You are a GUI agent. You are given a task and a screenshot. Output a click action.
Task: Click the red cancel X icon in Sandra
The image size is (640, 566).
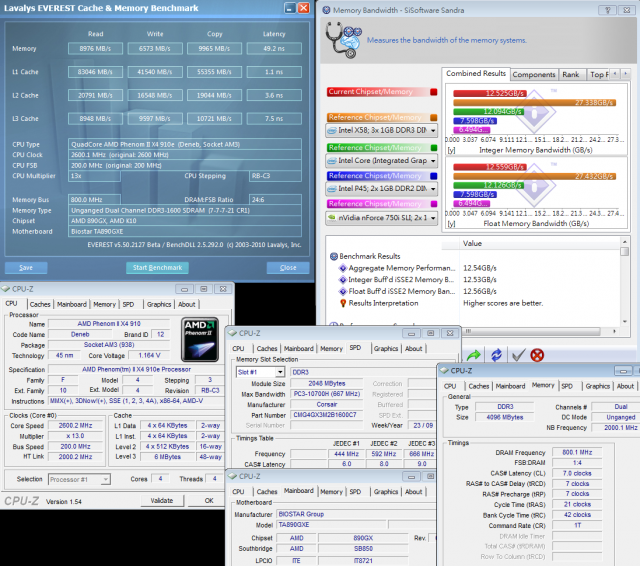tap(537, 355)
